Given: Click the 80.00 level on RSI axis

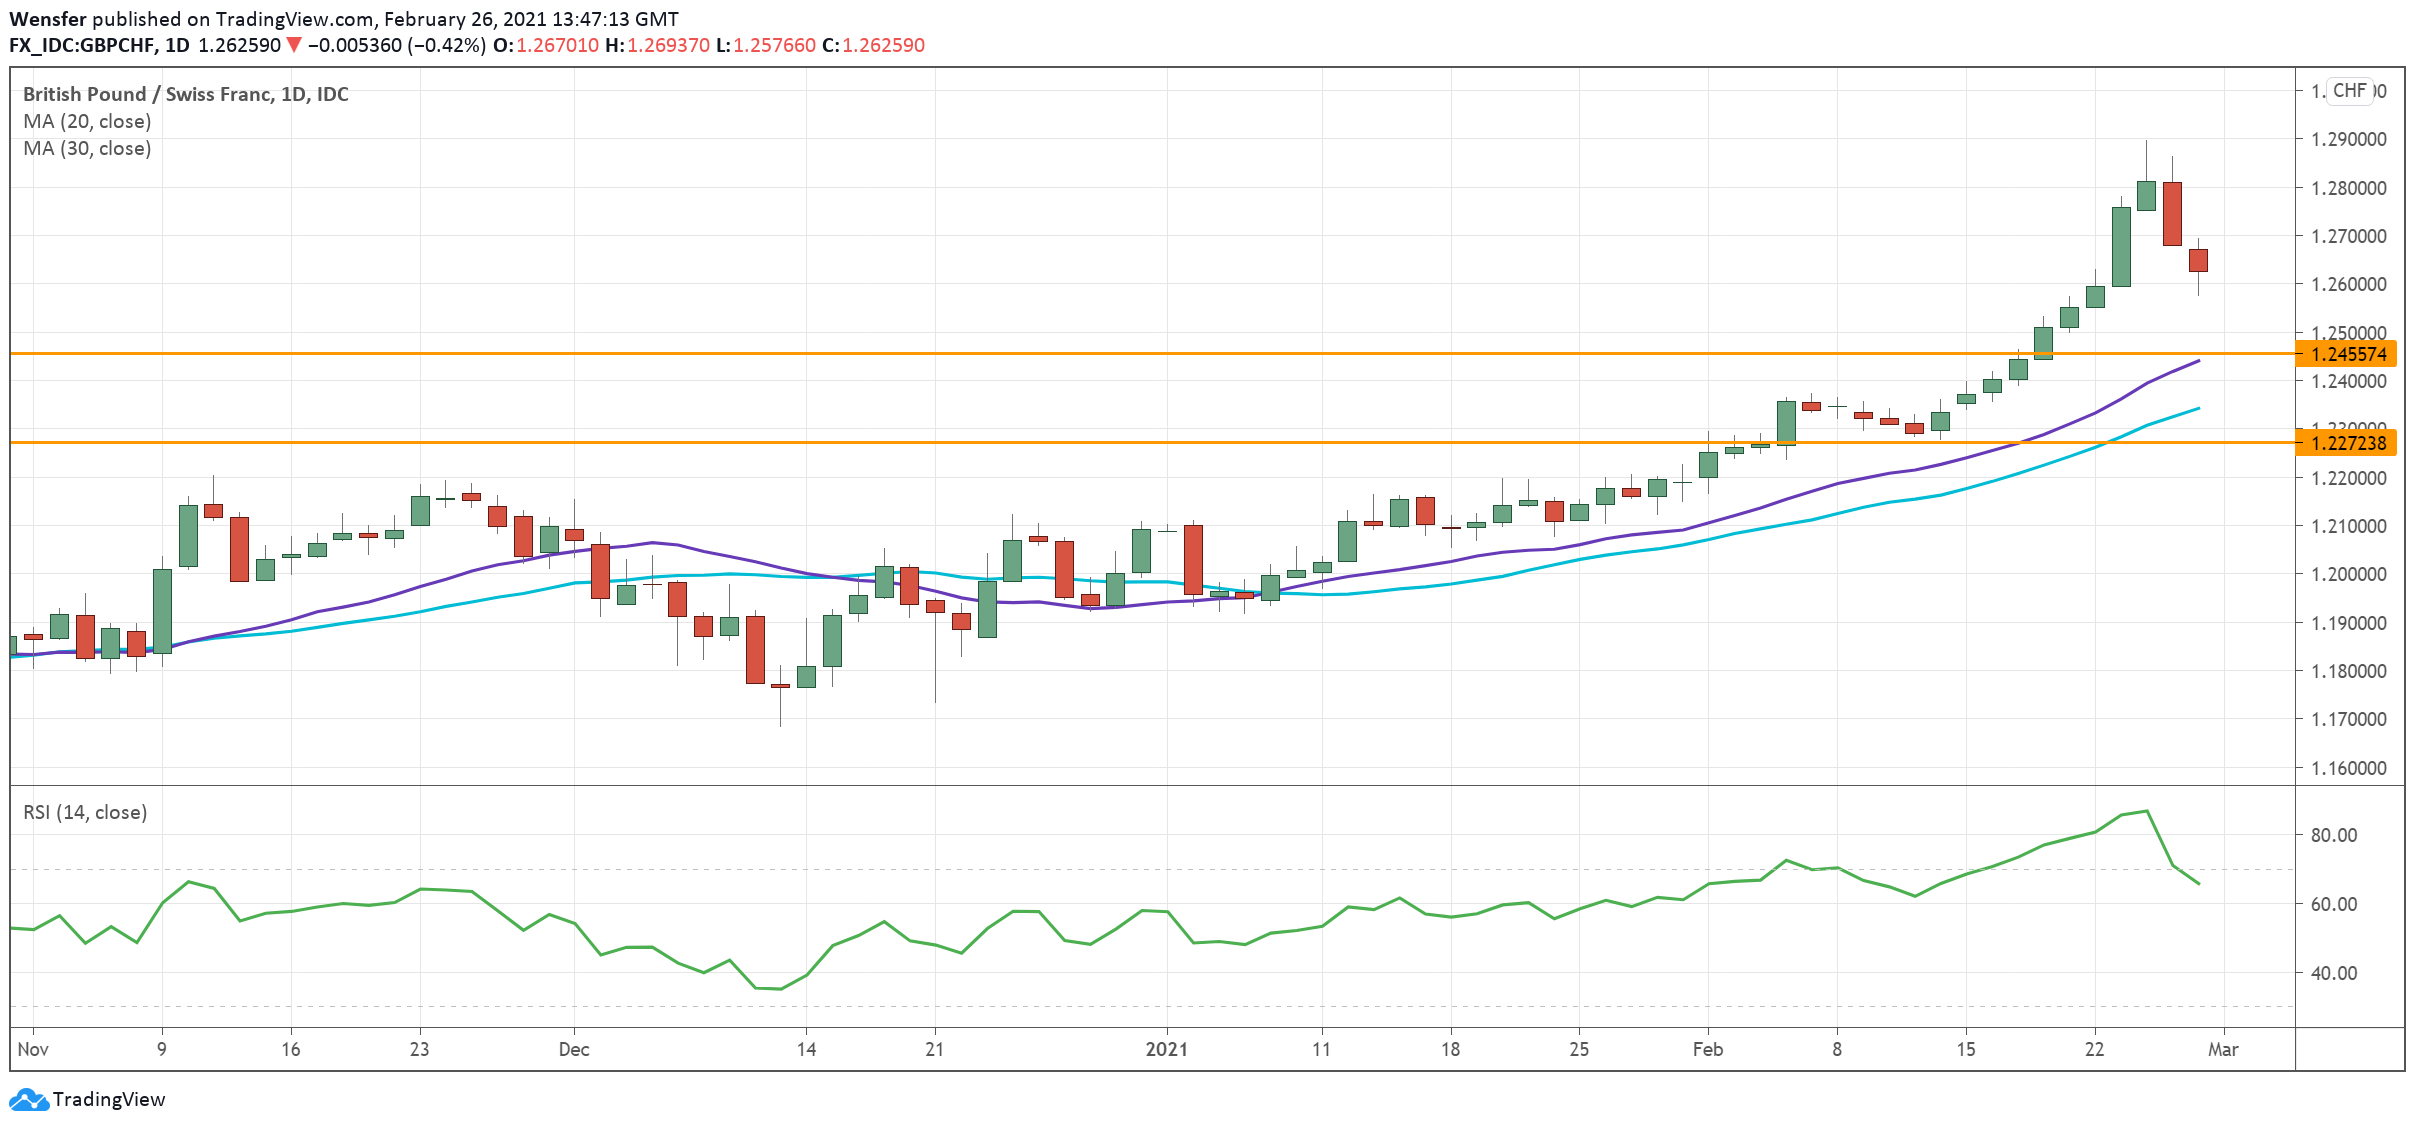Looking at the screenshot, I should 2333,835.
